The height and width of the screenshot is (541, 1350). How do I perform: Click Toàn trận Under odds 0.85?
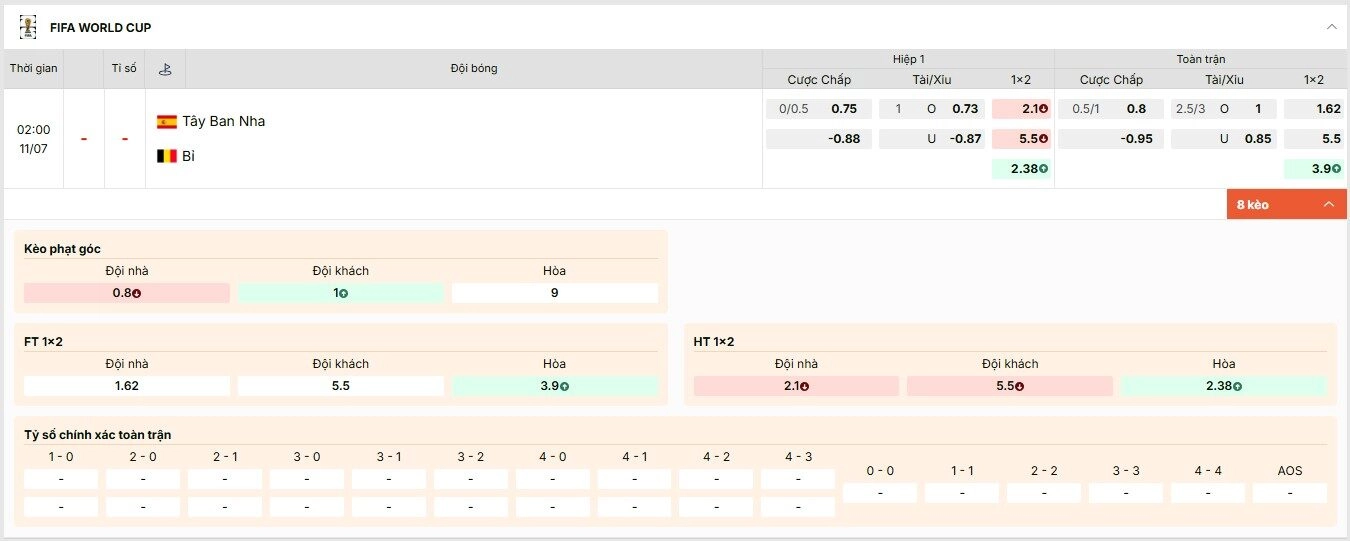pyautogui.click(x=1224, y=139)
